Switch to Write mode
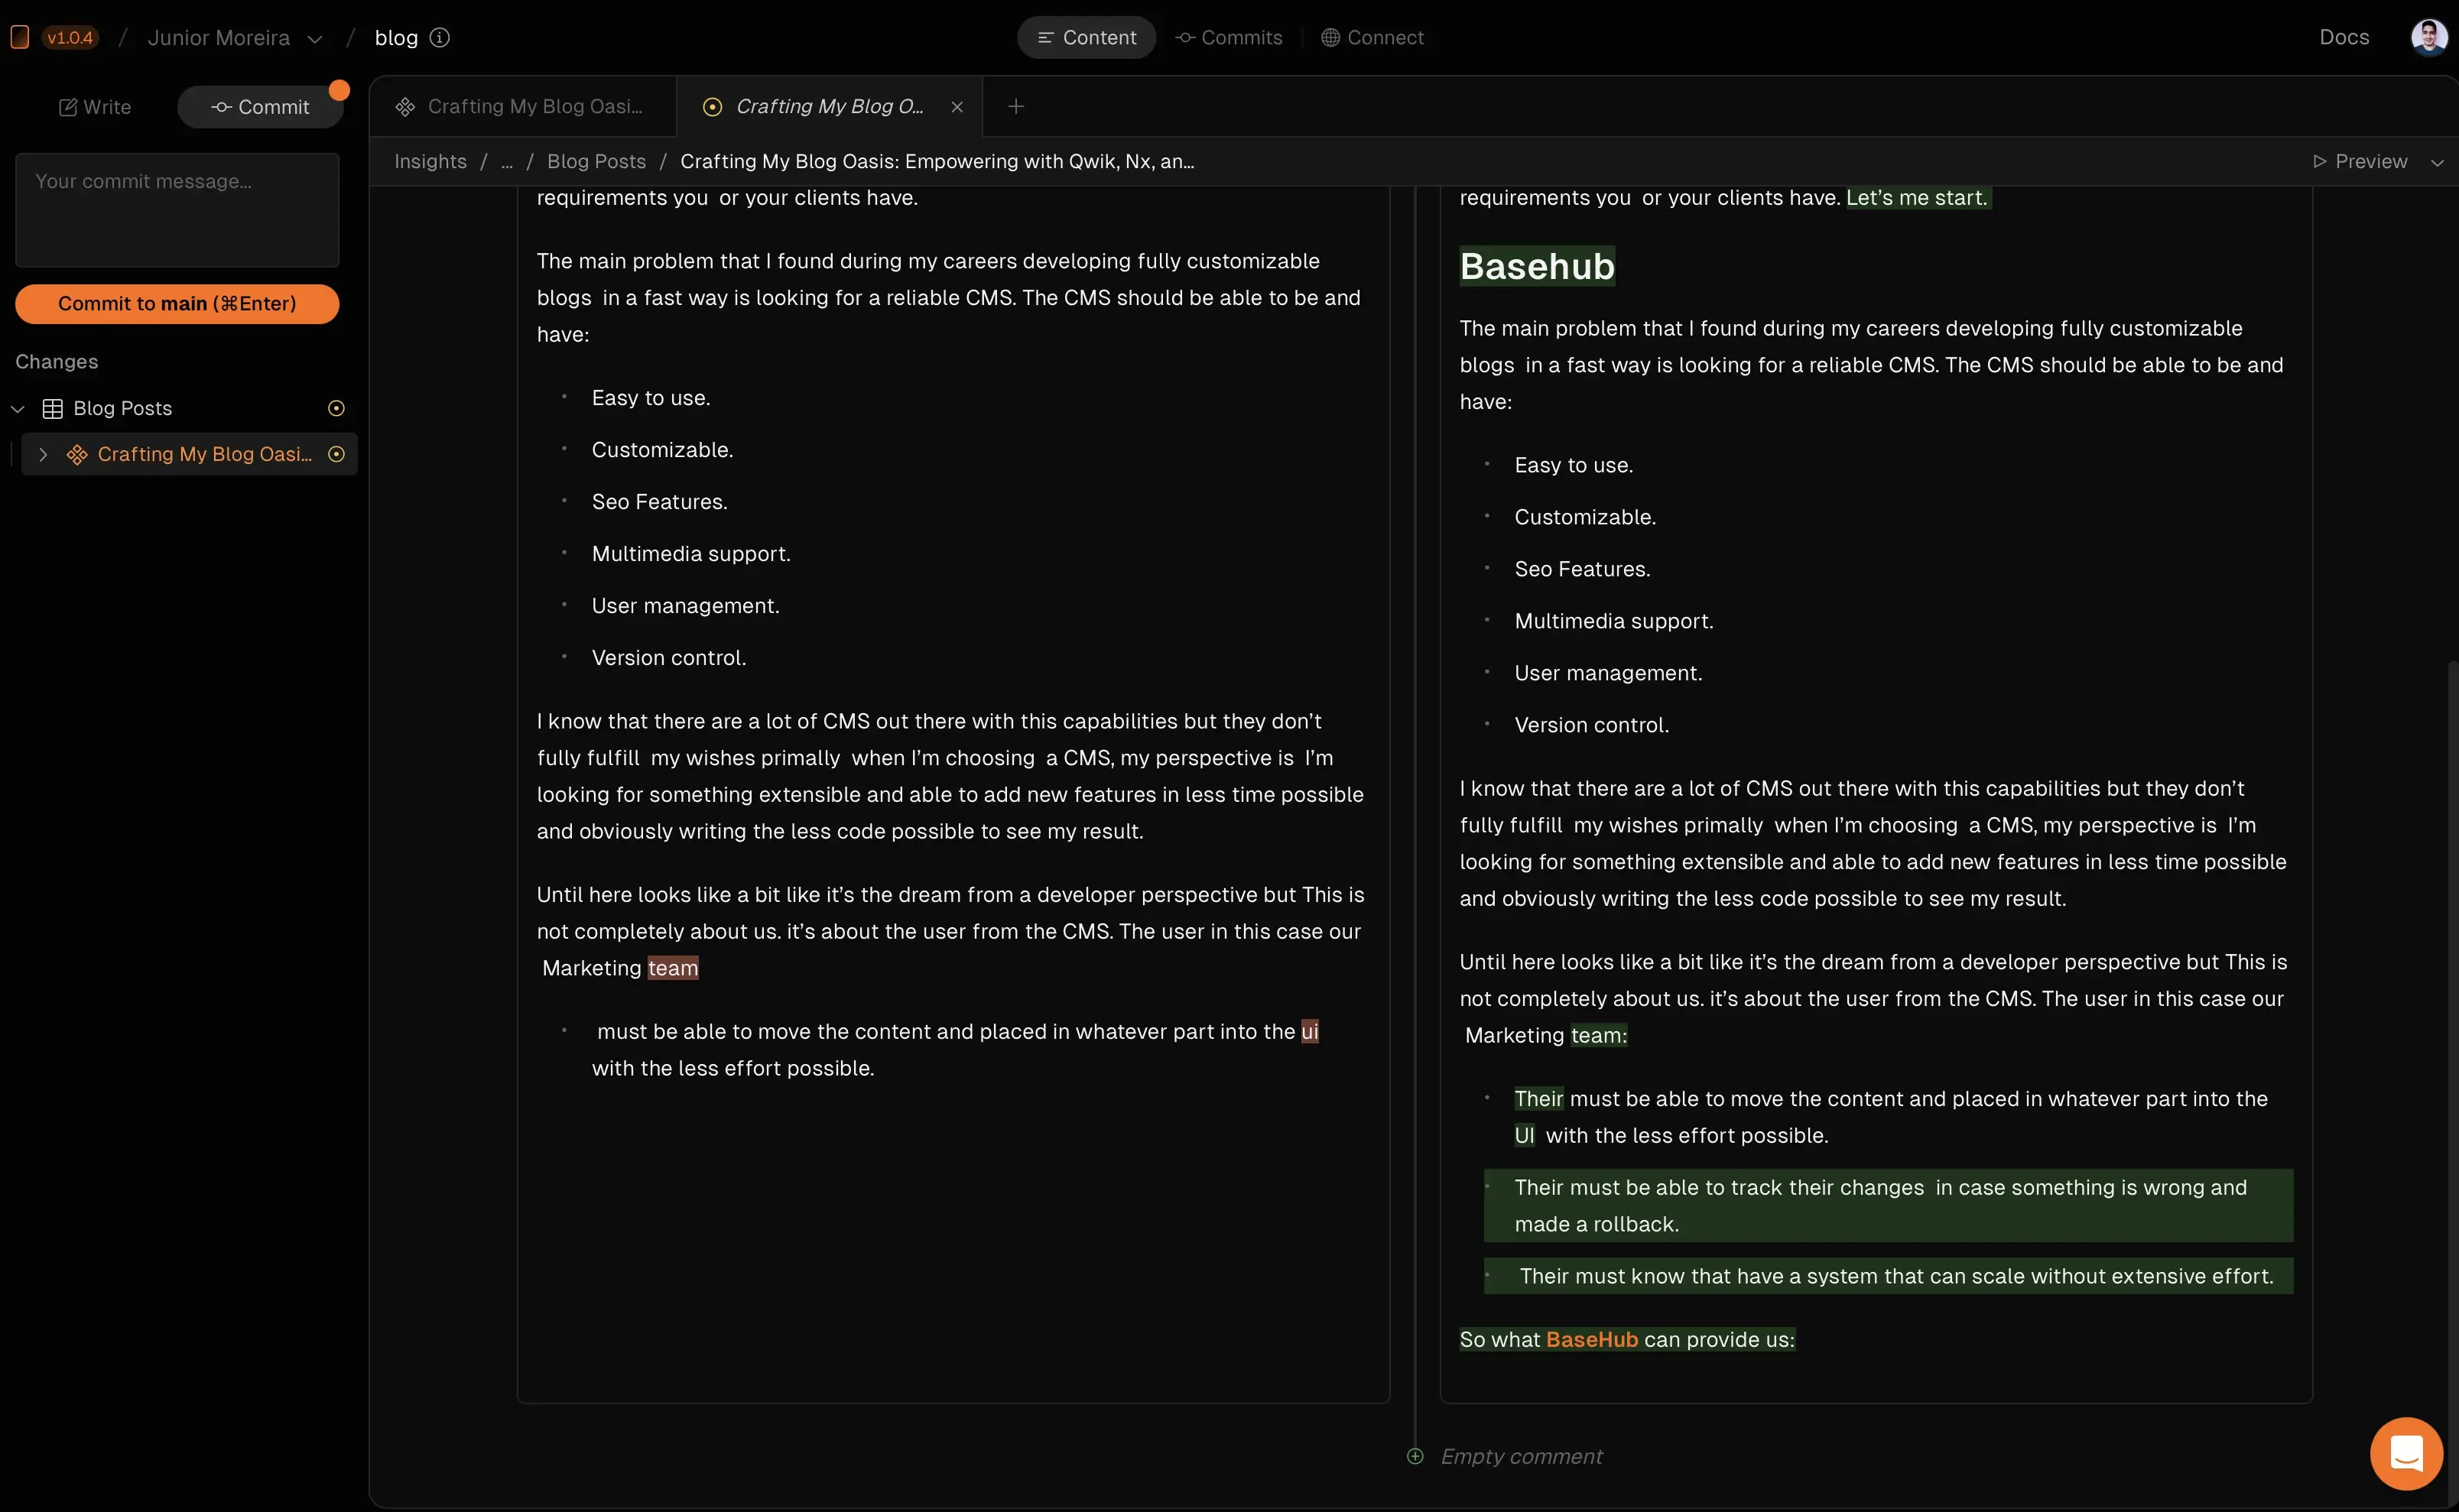The image size is (2459, 1512). (x=95, y=107)
